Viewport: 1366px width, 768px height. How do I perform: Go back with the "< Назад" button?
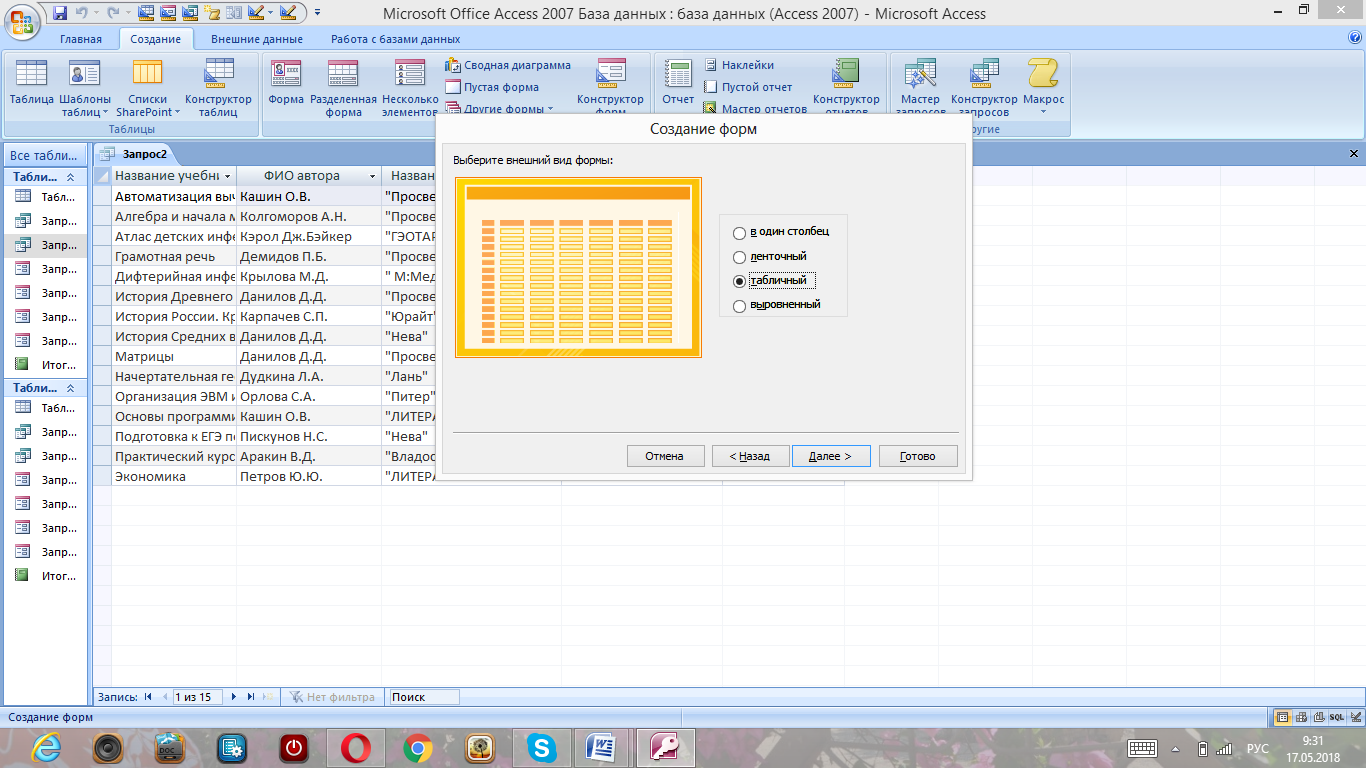(x=750, y=456)
